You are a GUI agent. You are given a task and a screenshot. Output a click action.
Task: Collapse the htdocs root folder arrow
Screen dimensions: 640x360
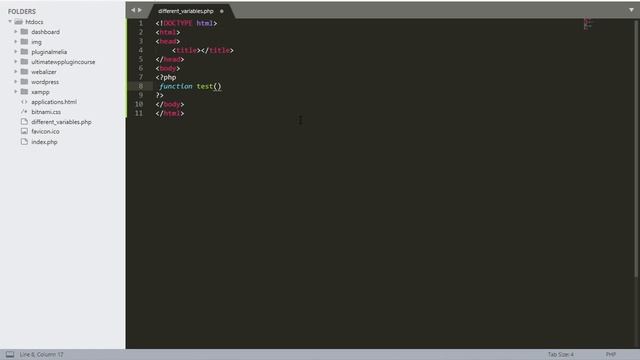tap(10, 22)
